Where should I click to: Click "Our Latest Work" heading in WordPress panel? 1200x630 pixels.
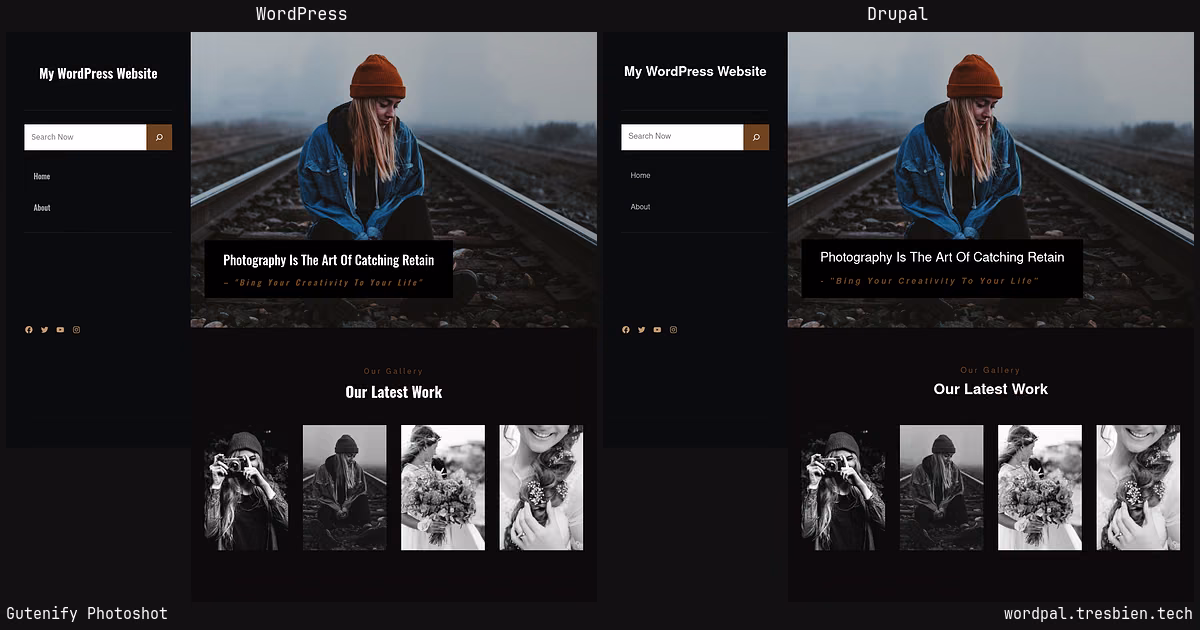click(x=393, y=392)
